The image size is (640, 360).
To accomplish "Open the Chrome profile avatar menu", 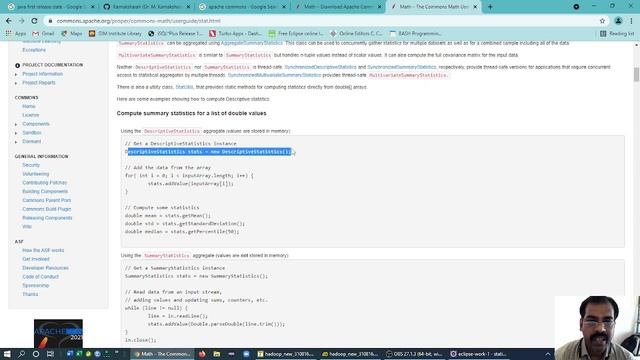I will point(618,21).
